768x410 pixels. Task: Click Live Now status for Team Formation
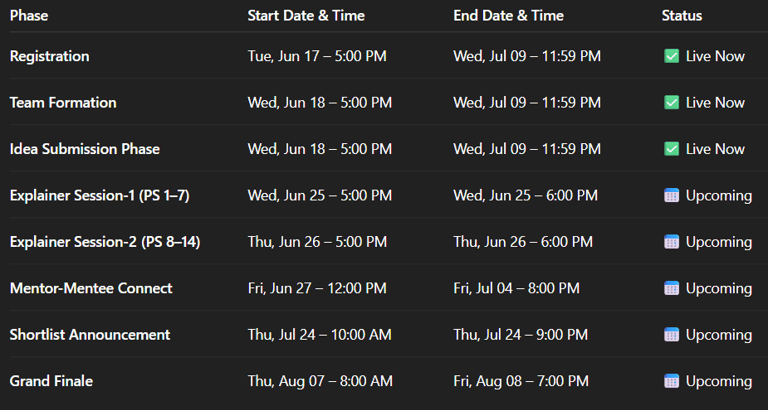click(x=715, y=103)
